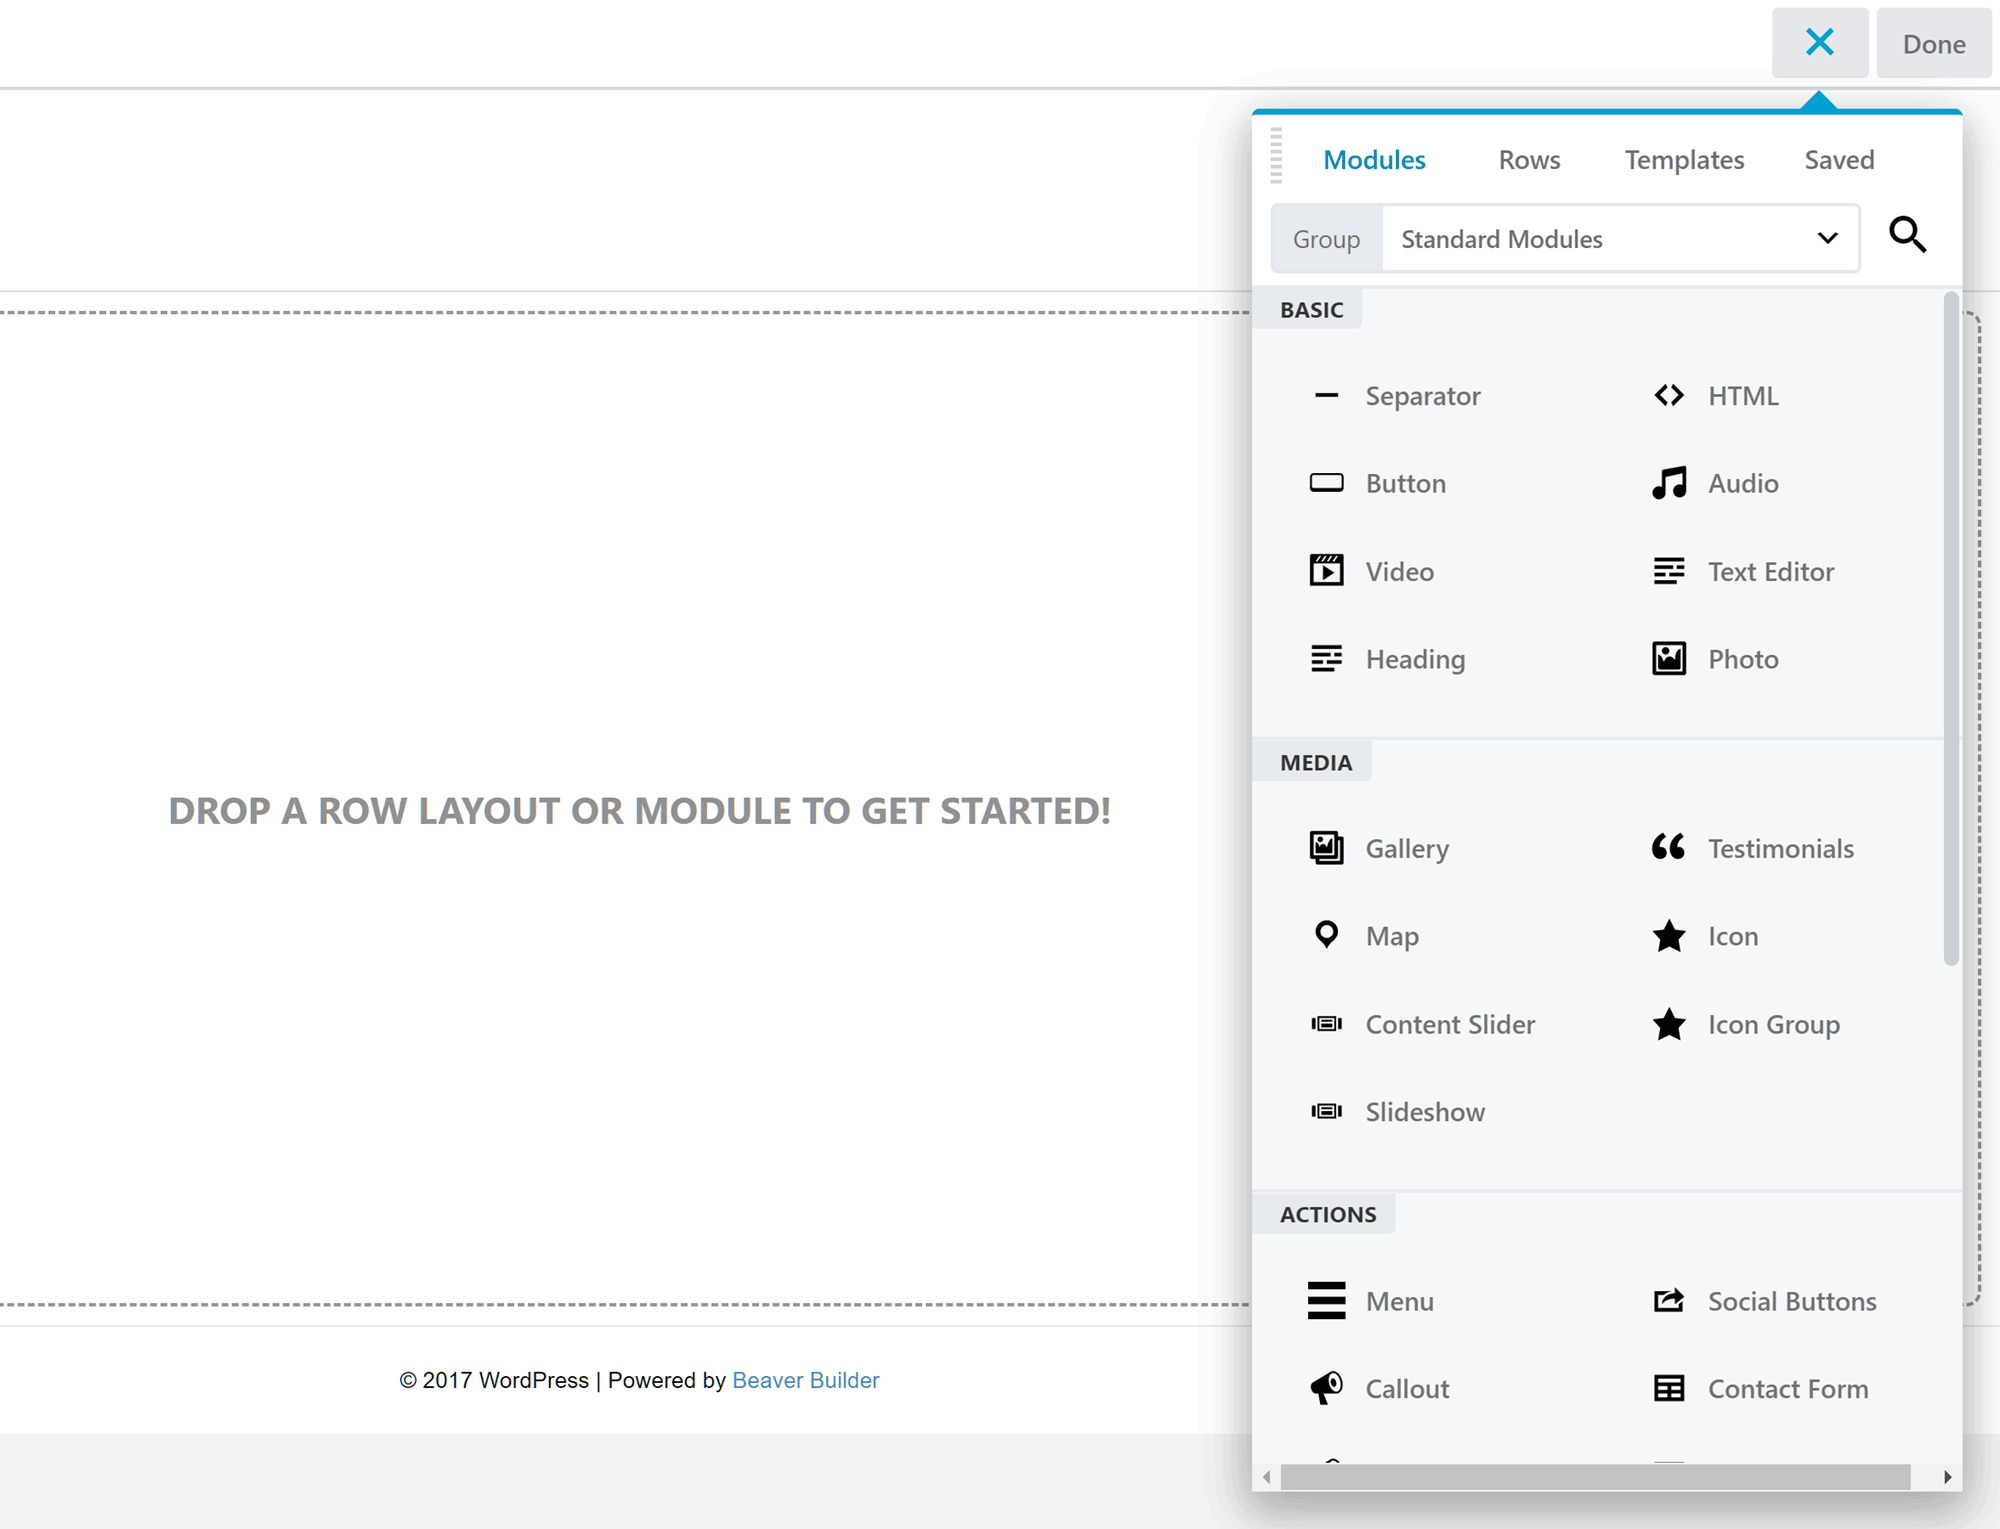Click the Separator module icon
Image resolution: width=2000 pixels, height=1529 pixels.
(1324, 395)
